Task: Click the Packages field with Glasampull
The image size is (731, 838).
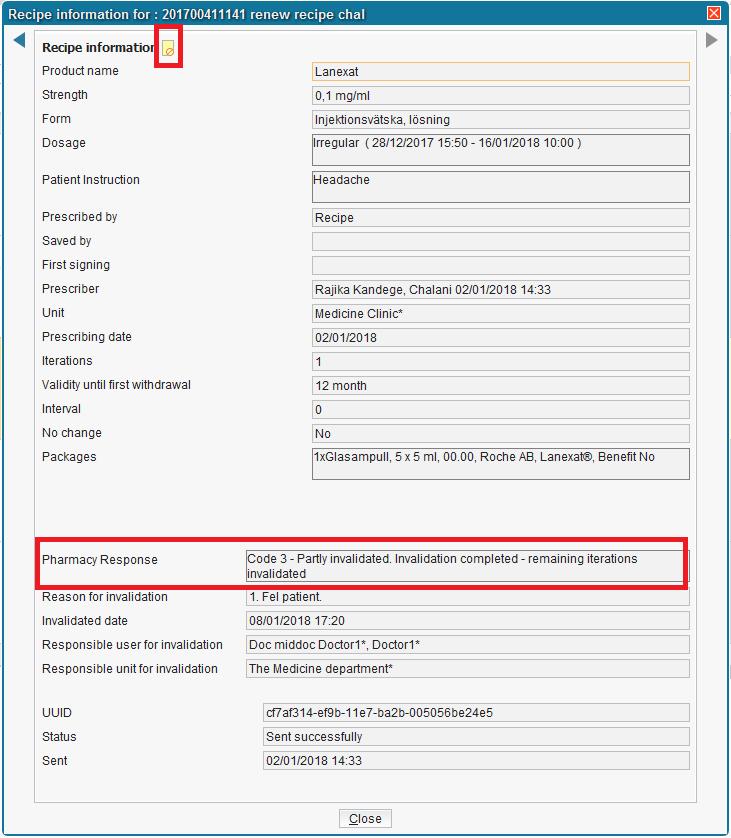Action: tap(501, 464)
